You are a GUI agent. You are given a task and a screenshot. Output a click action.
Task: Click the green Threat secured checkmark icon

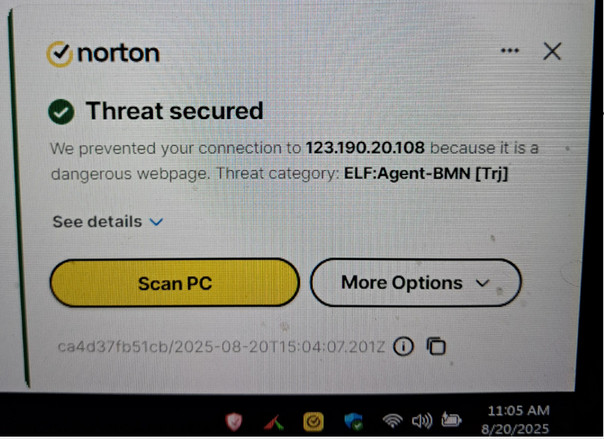click(61, 111)
